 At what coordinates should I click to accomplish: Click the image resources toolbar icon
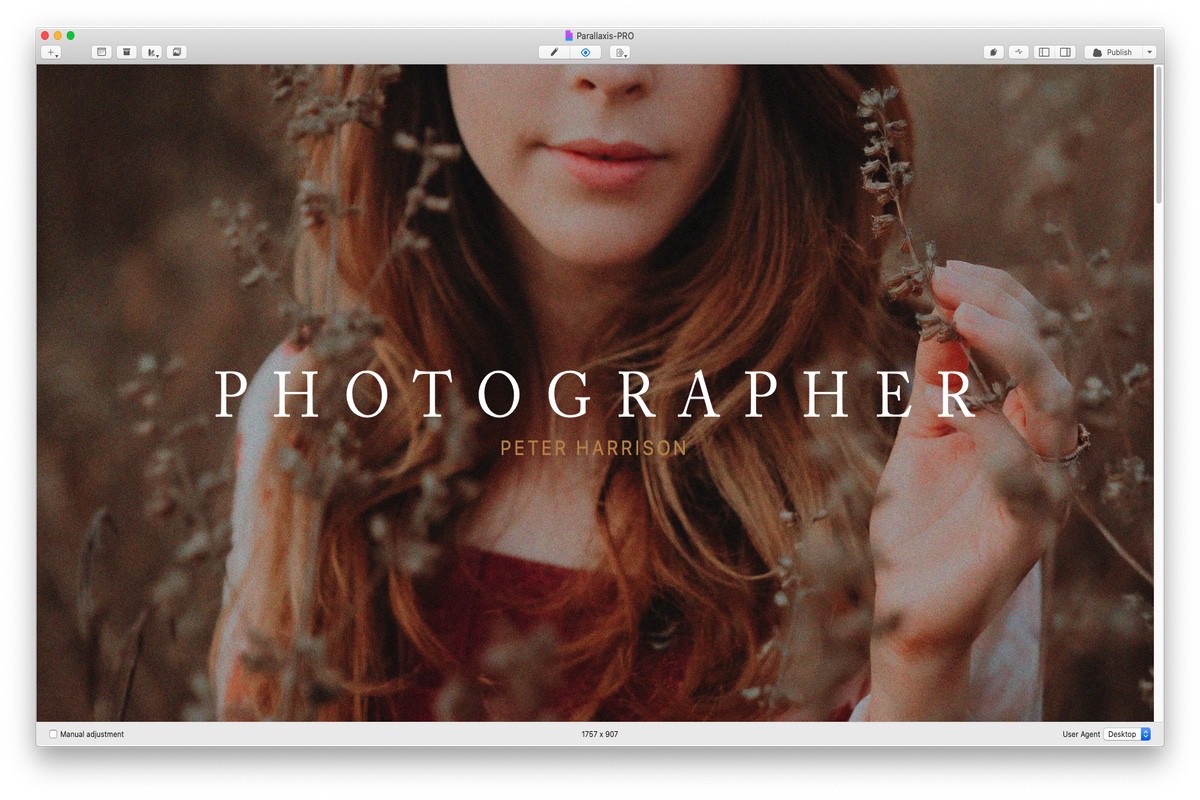[x=177, y=52]
